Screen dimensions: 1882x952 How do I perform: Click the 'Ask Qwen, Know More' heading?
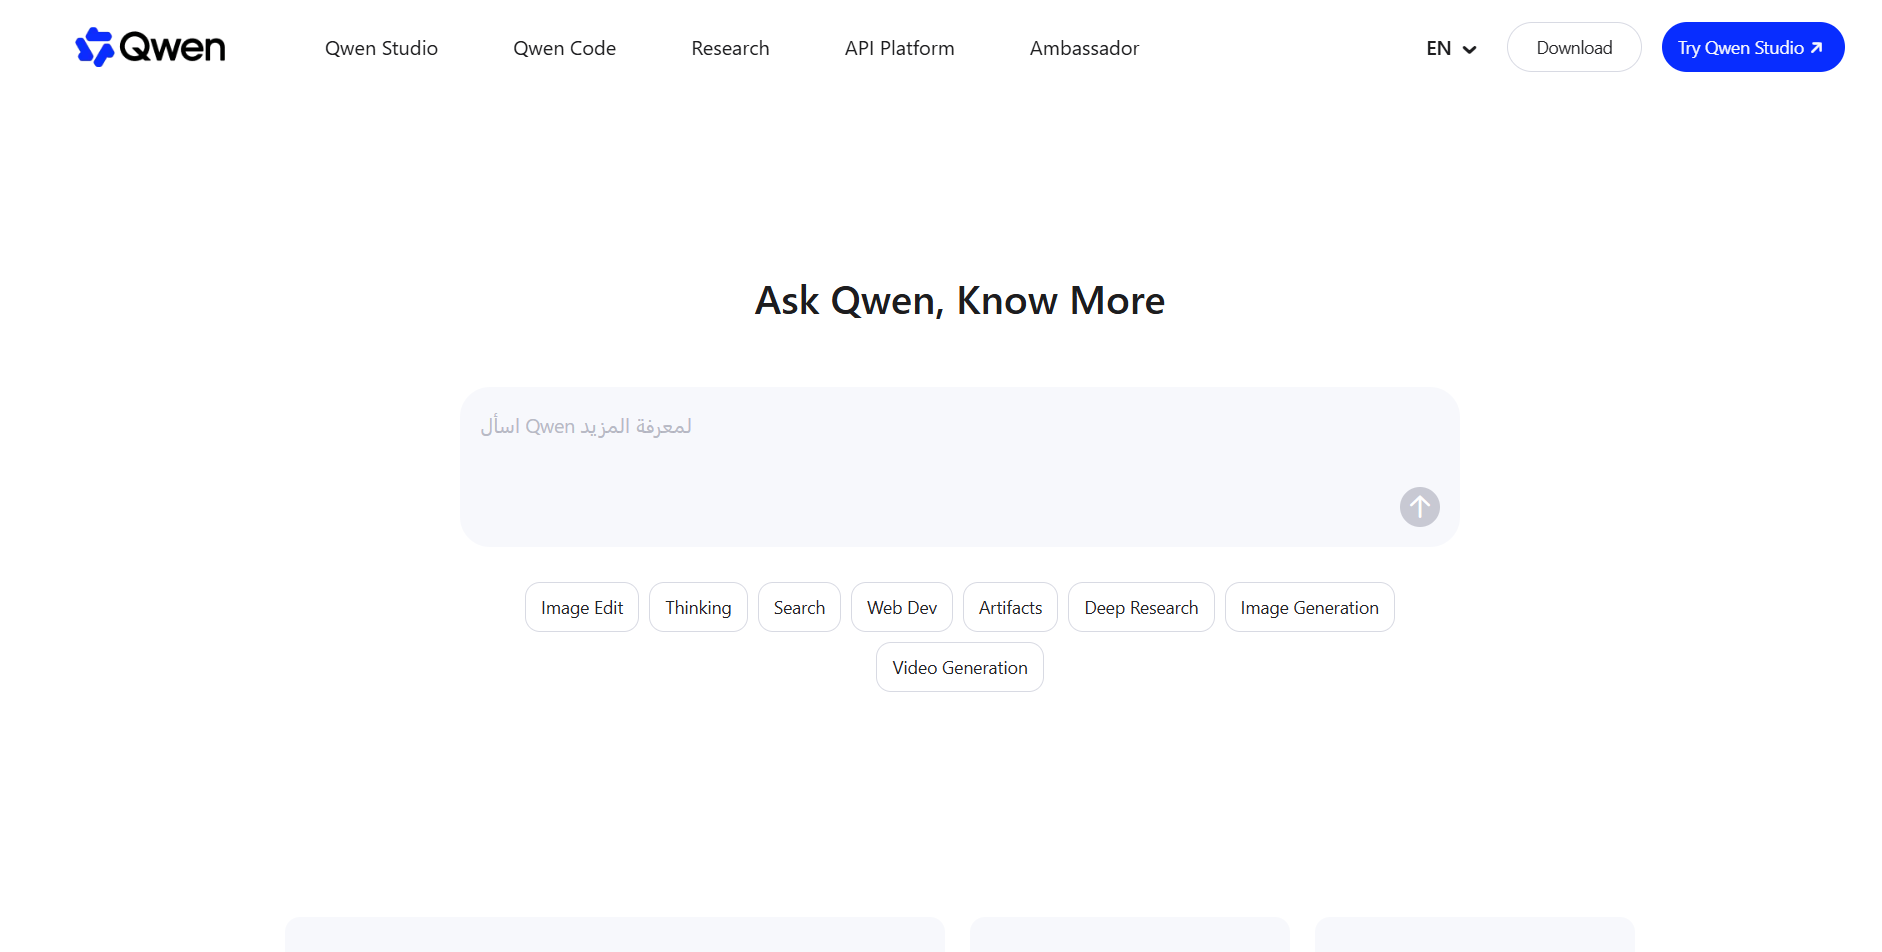tap(960, 301)
